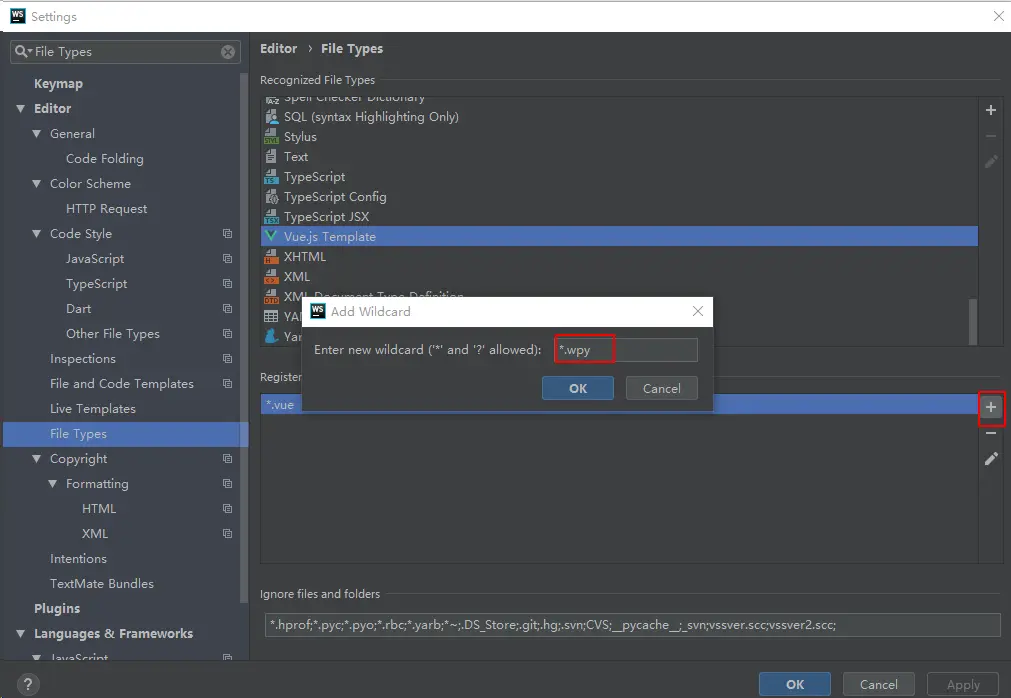
Task: Click the recognized file types scrollbar
Action: pyautogui.click(x=973, y=321)
